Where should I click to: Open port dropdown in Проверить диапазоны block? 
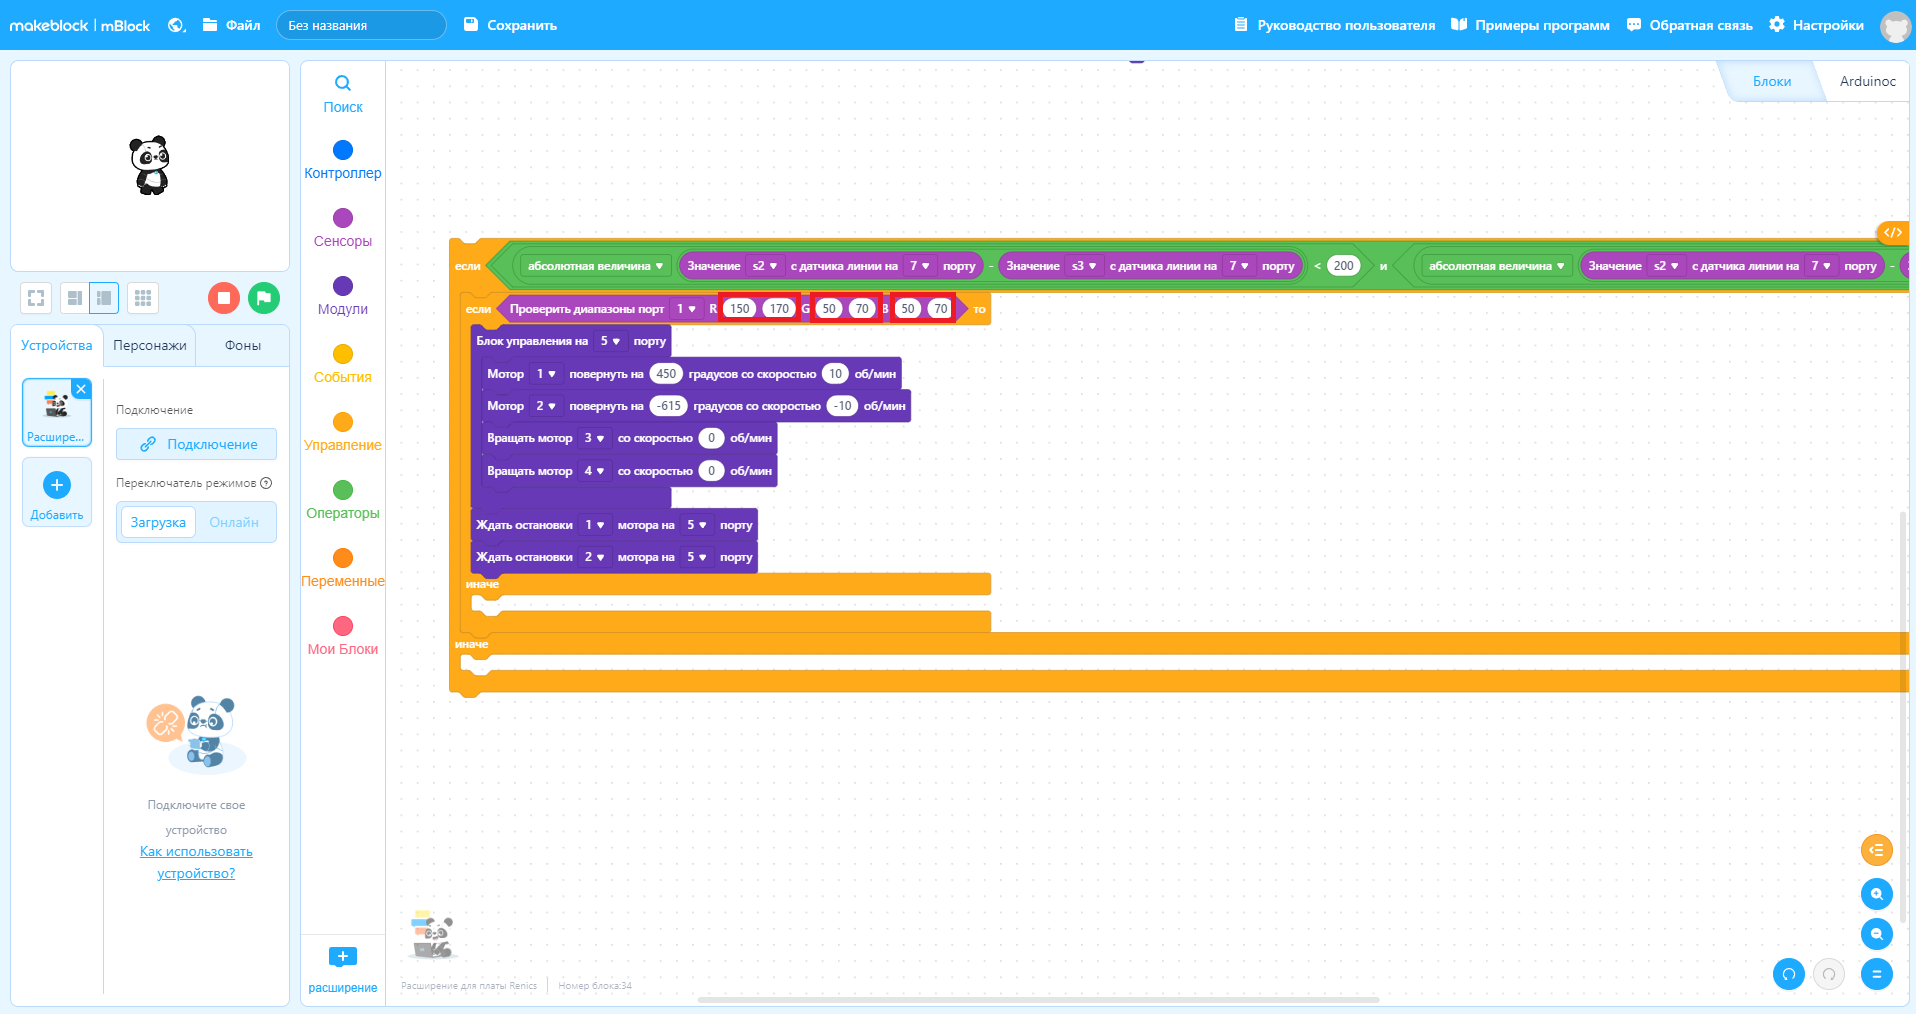pos(686,309)
